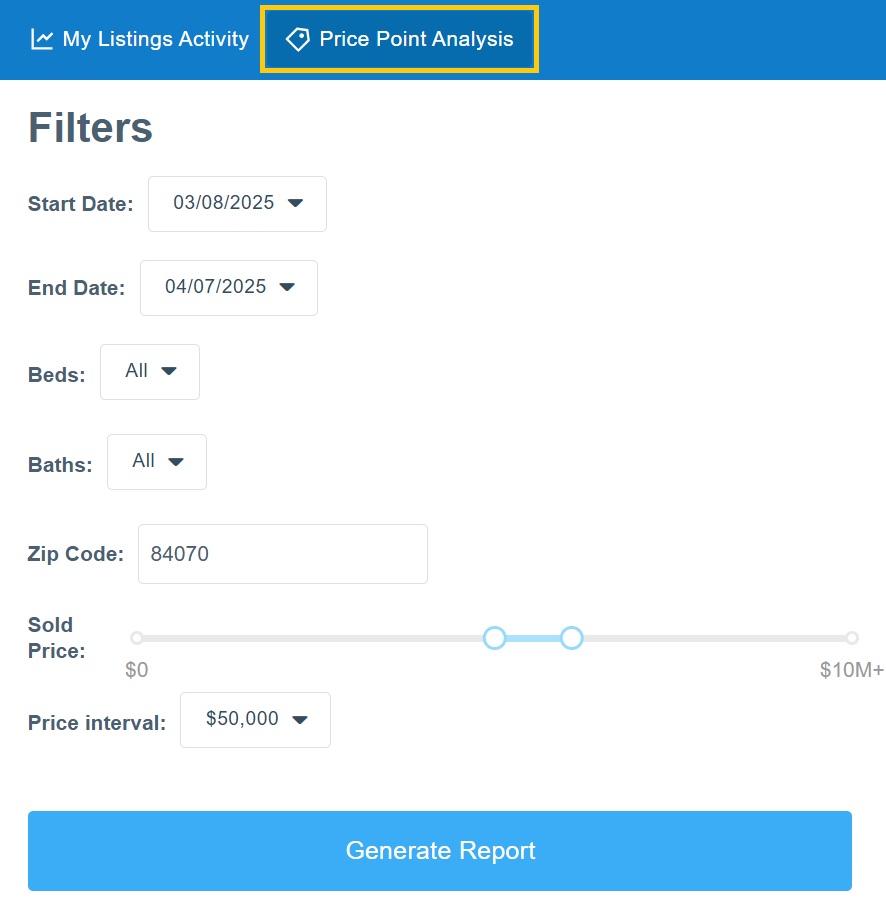
Task: Click the line chart icon for My Listings Activity
Action: tap(41, 39)
